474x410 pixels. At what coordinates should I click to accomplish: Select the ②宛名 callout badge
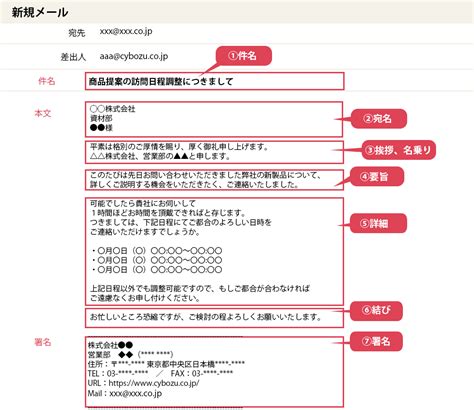click(x=378, y=119)
